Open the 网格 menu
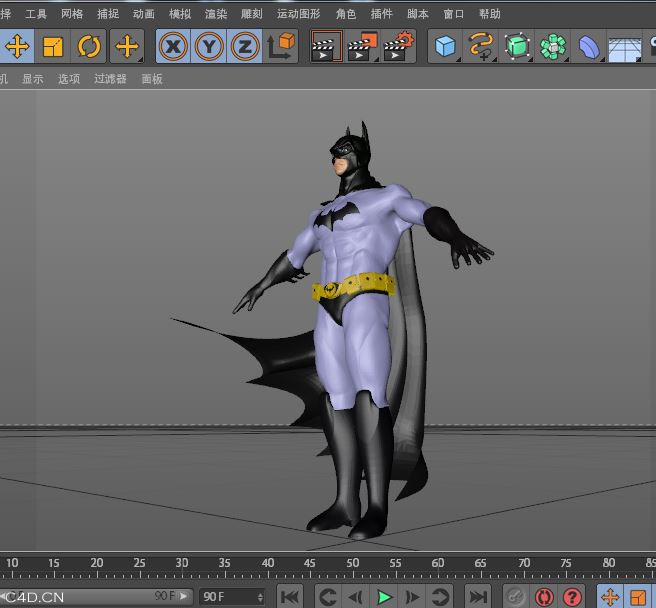 [72, 14]
